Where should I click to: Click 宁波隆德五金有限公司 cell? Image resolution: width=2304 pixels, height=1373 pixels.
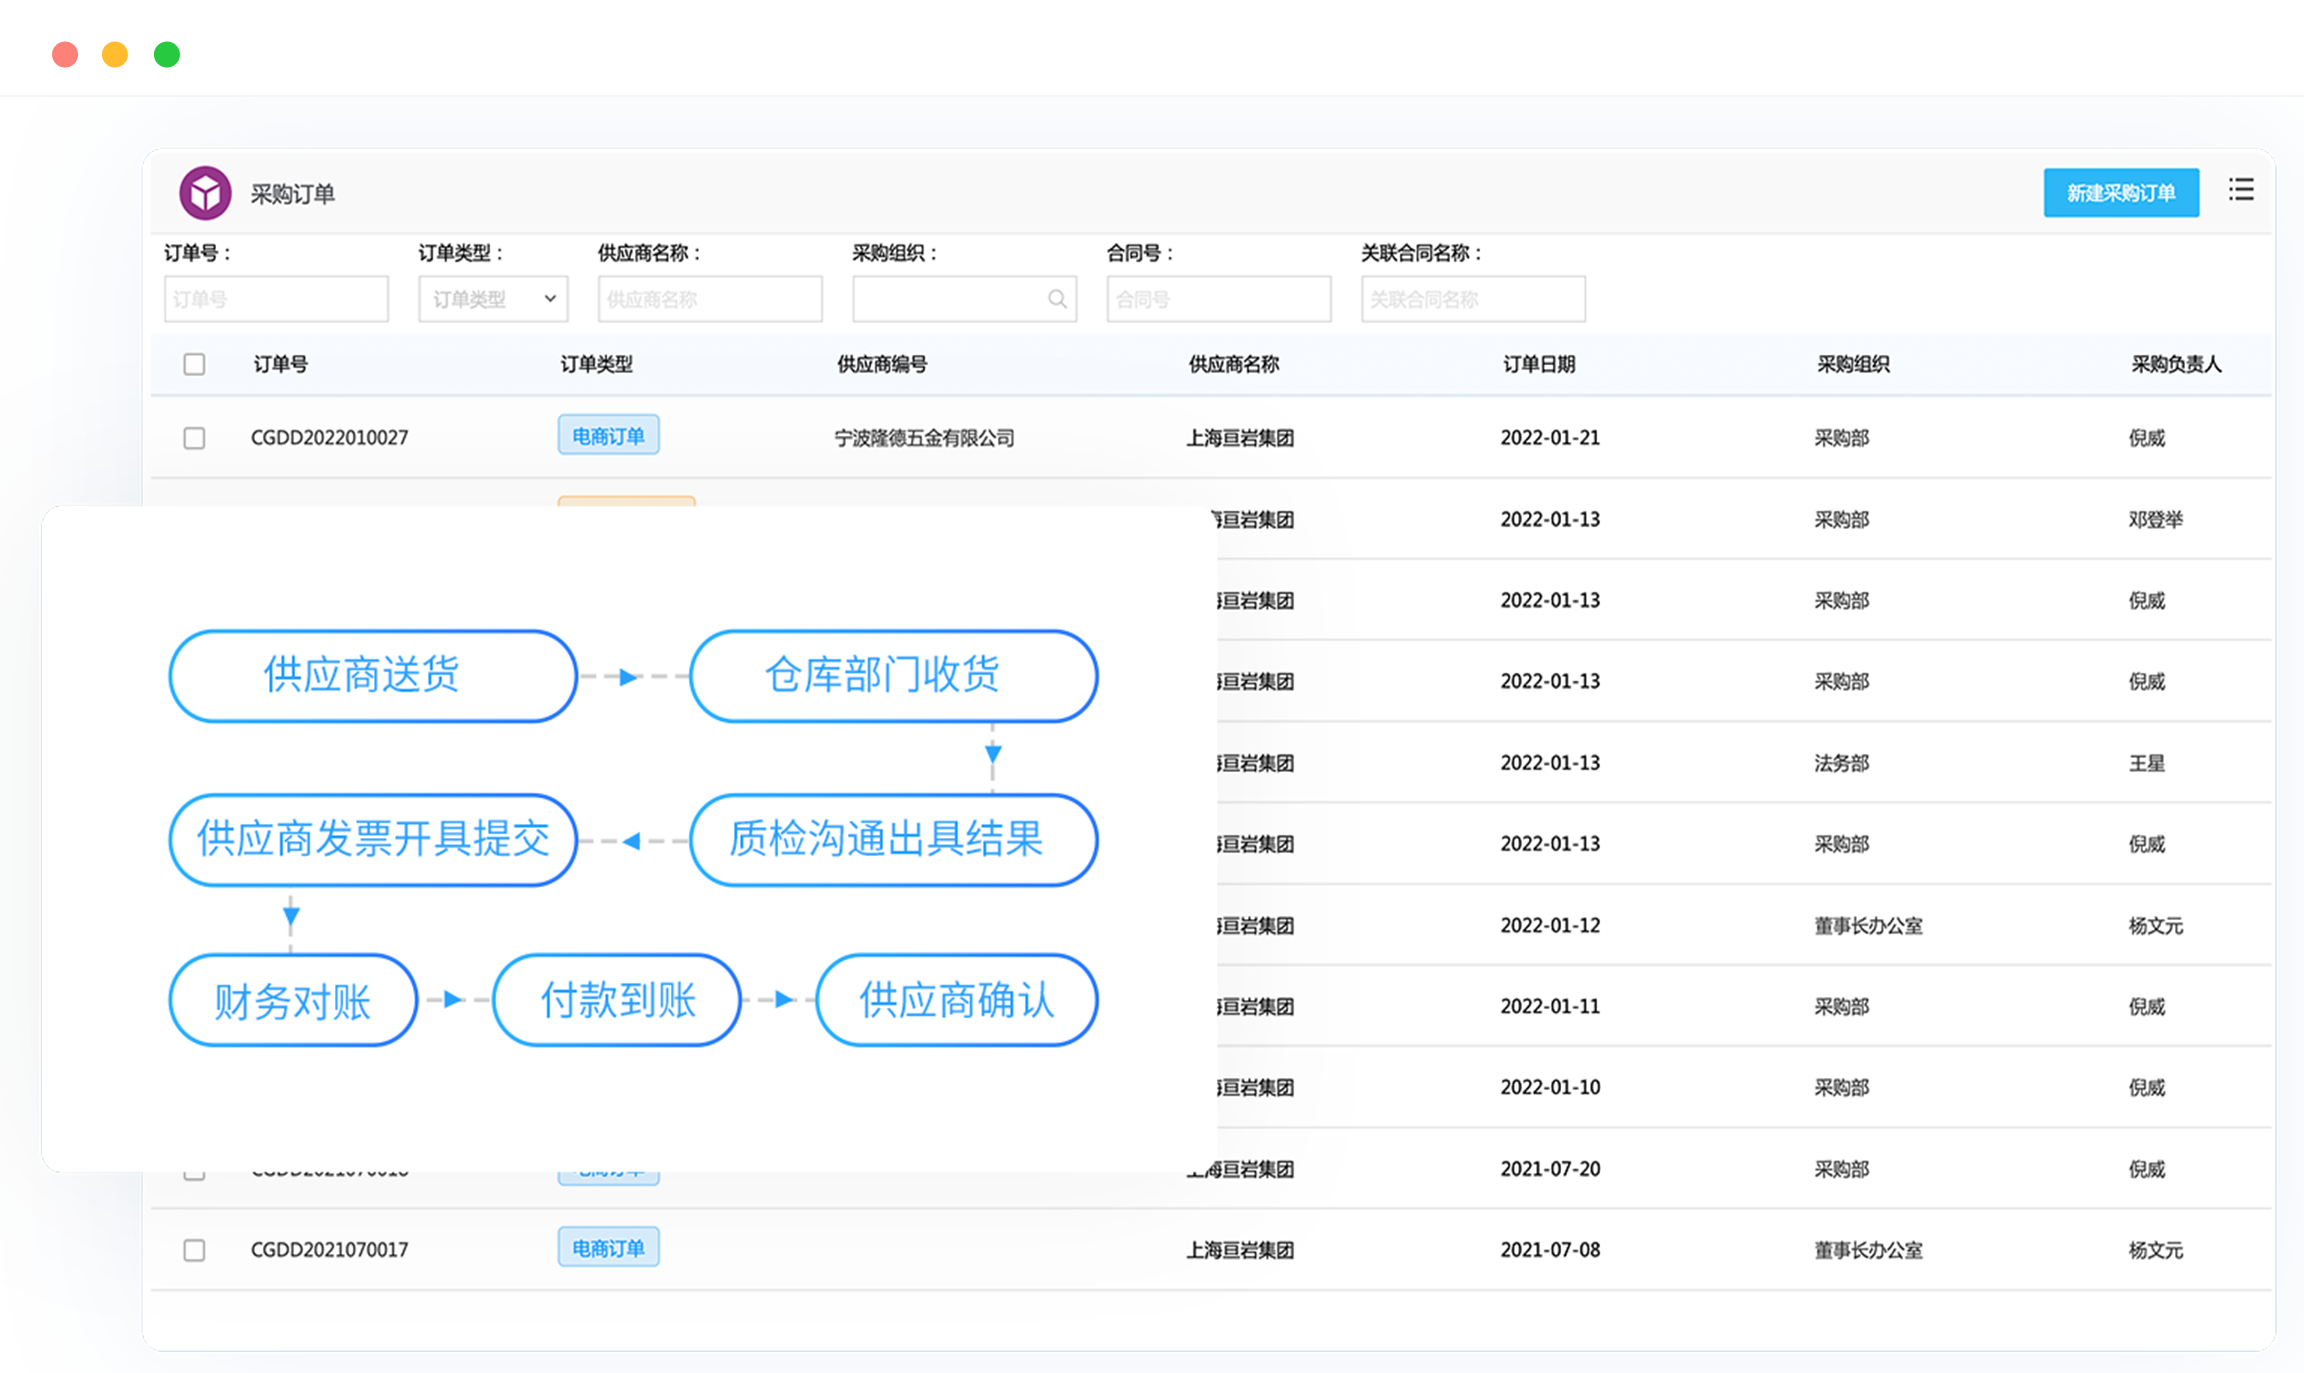(x=924, y=438)
